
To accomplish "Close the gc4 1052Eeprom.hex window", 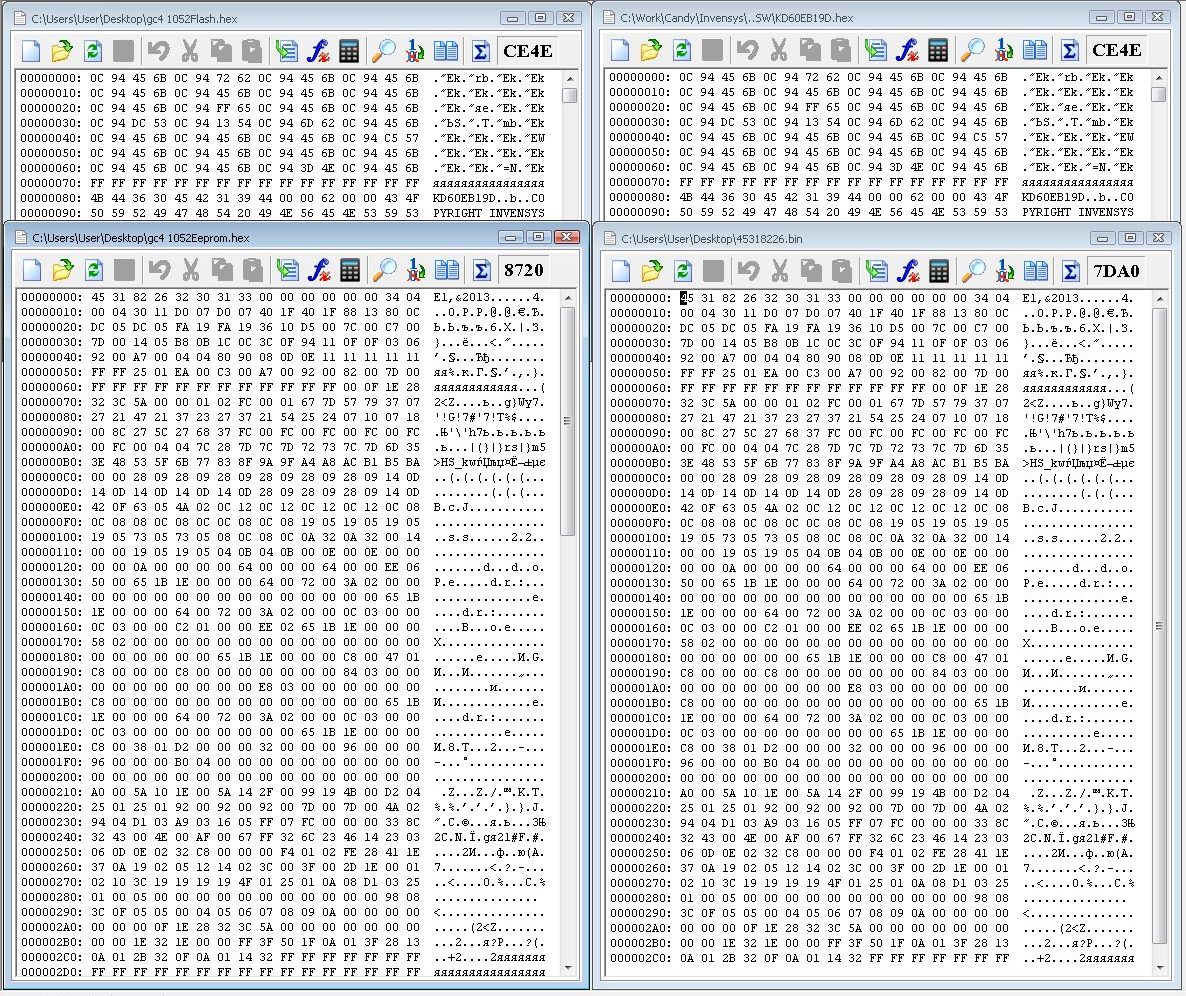I will click(567, 237).
